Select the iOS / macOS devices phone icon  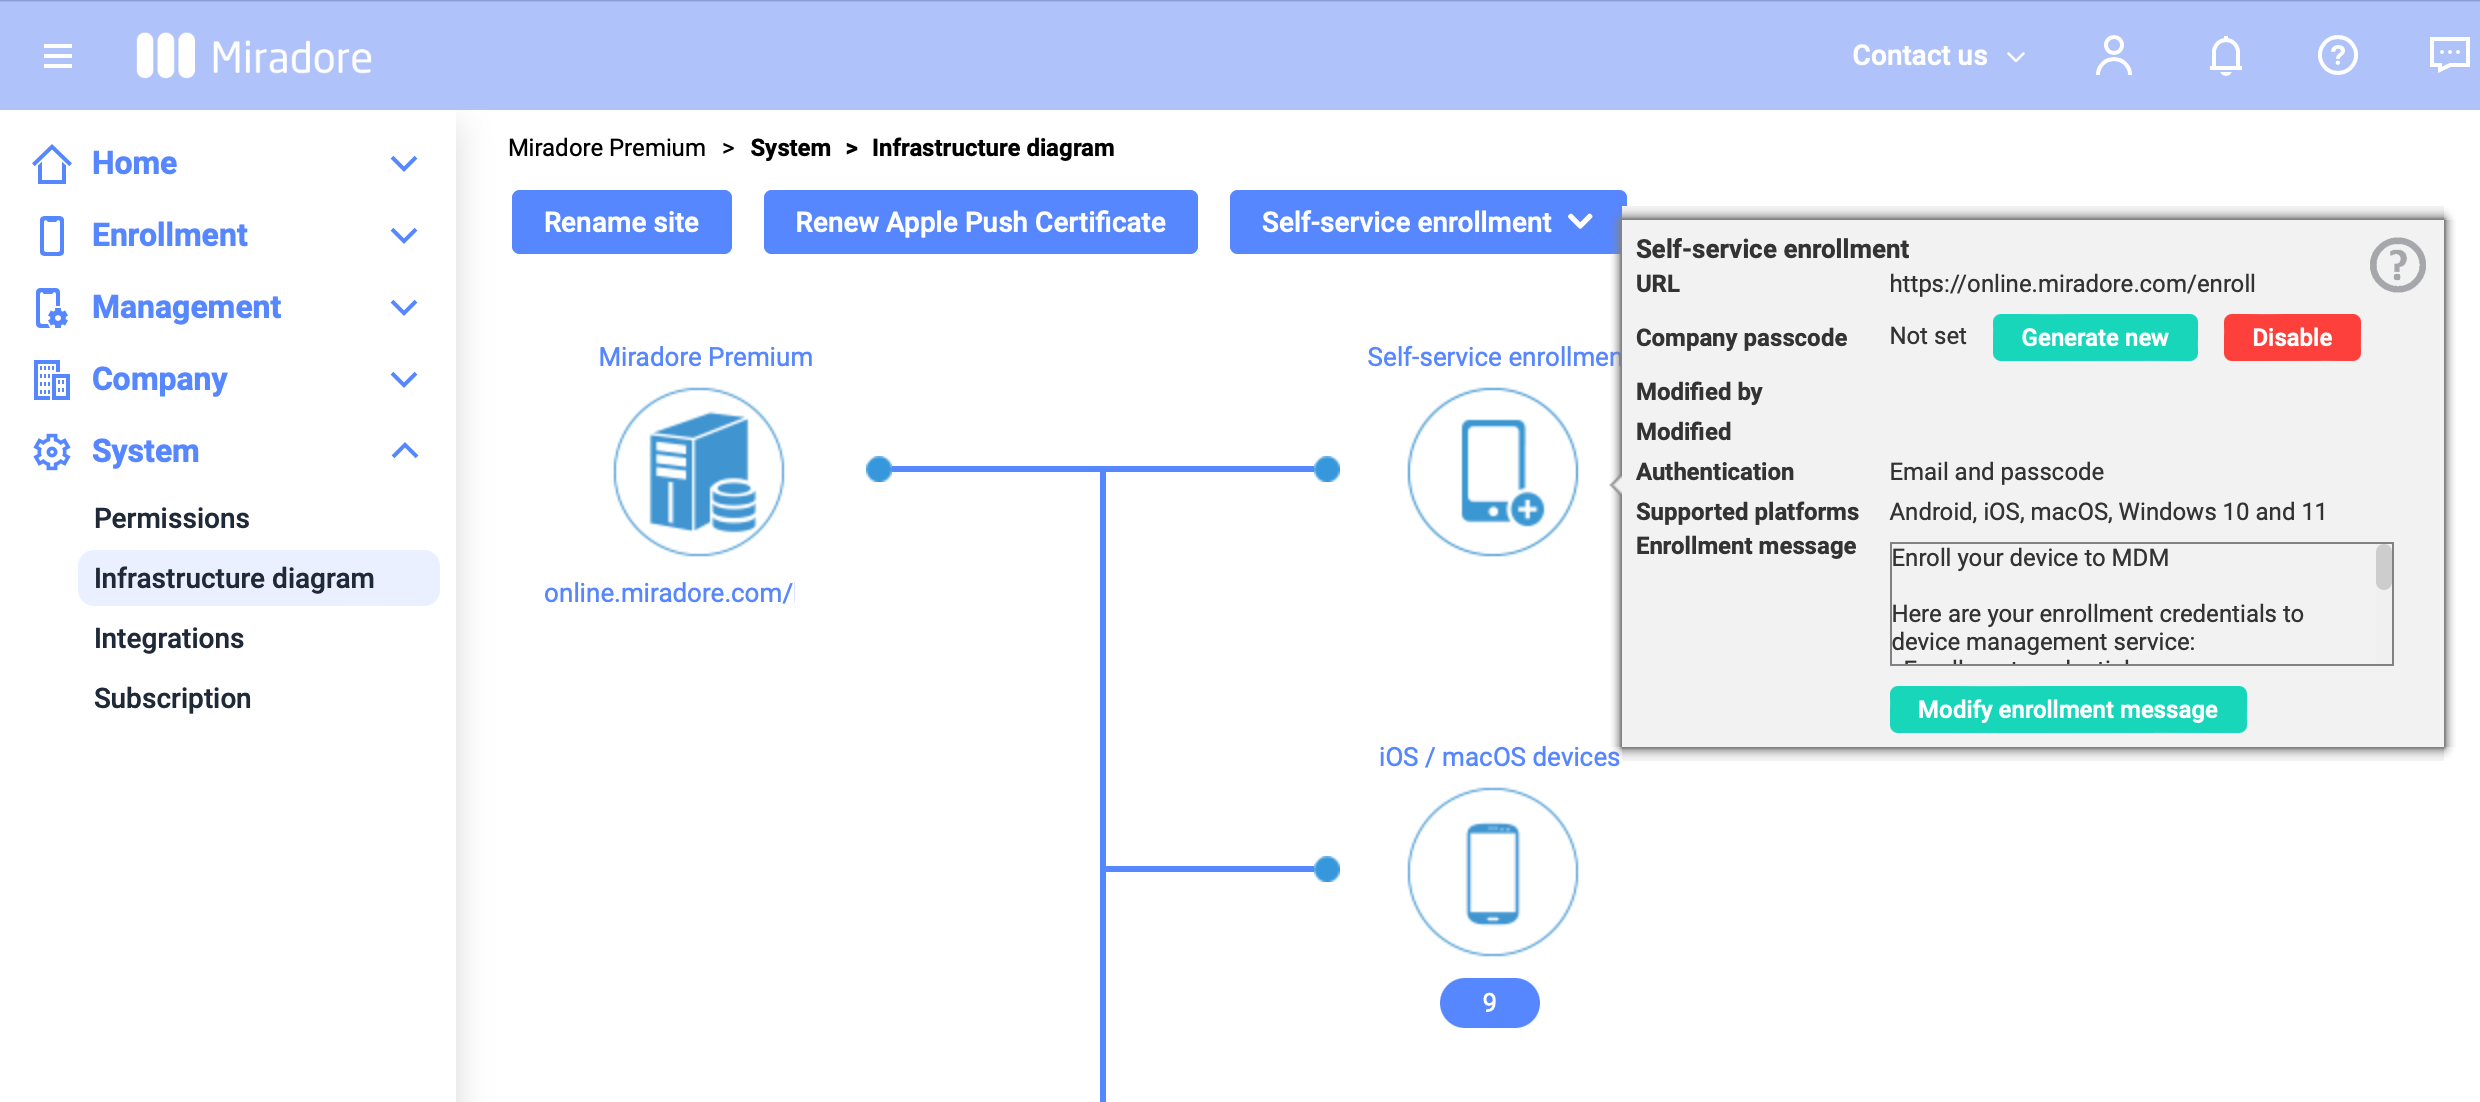pyautogui.click(x=1491, y=871)
